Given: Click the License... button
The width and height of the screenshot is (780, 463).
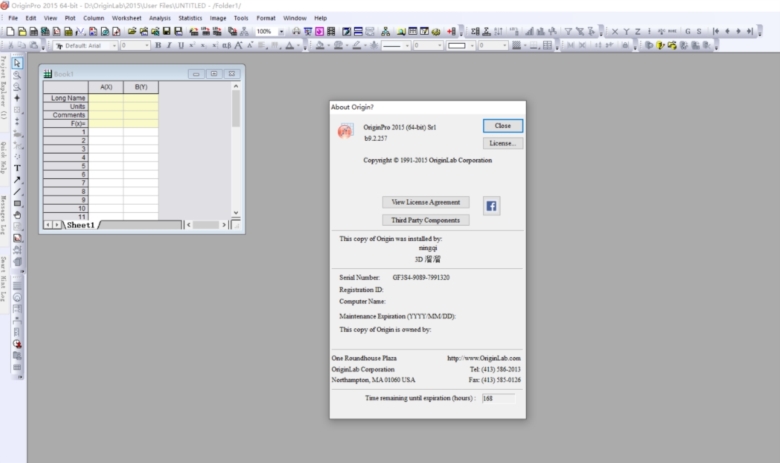Looking at the screenshot, I should [502, 143].
